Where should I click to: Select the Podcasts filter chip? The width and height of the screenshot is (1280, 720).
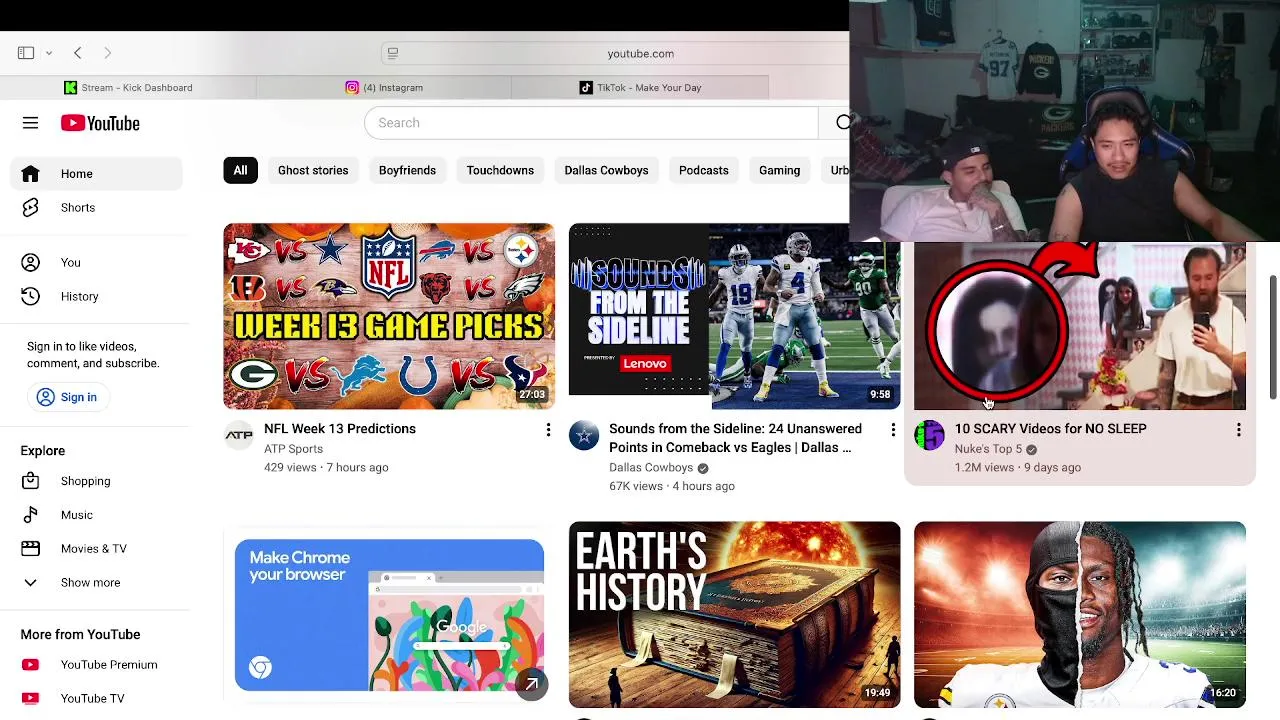click(x=703, y=170)
